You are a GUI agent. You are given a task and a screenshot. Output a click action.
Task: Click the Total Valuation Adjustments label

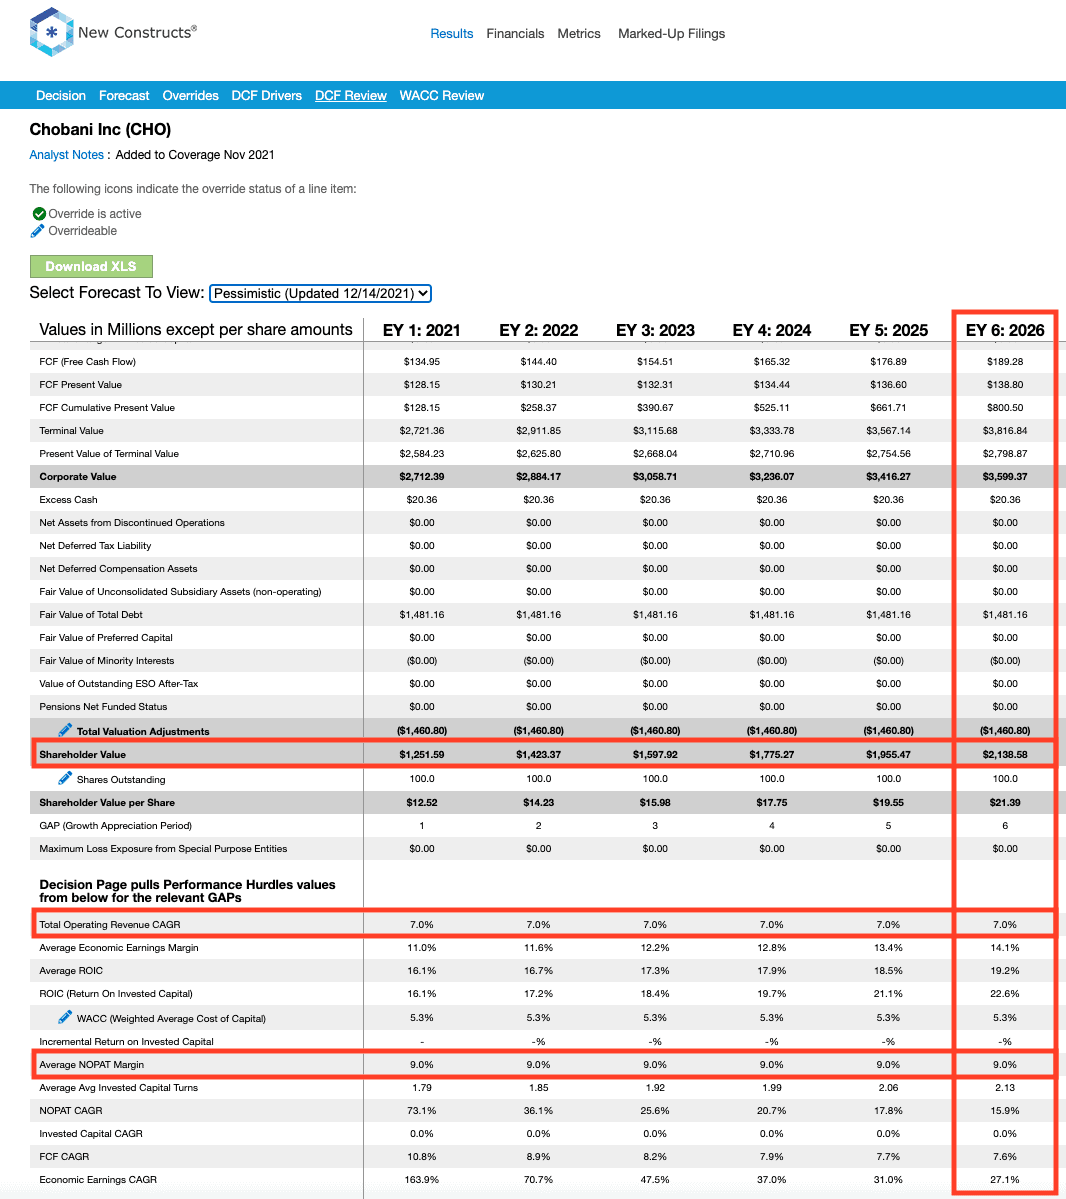tap(143, 731)
